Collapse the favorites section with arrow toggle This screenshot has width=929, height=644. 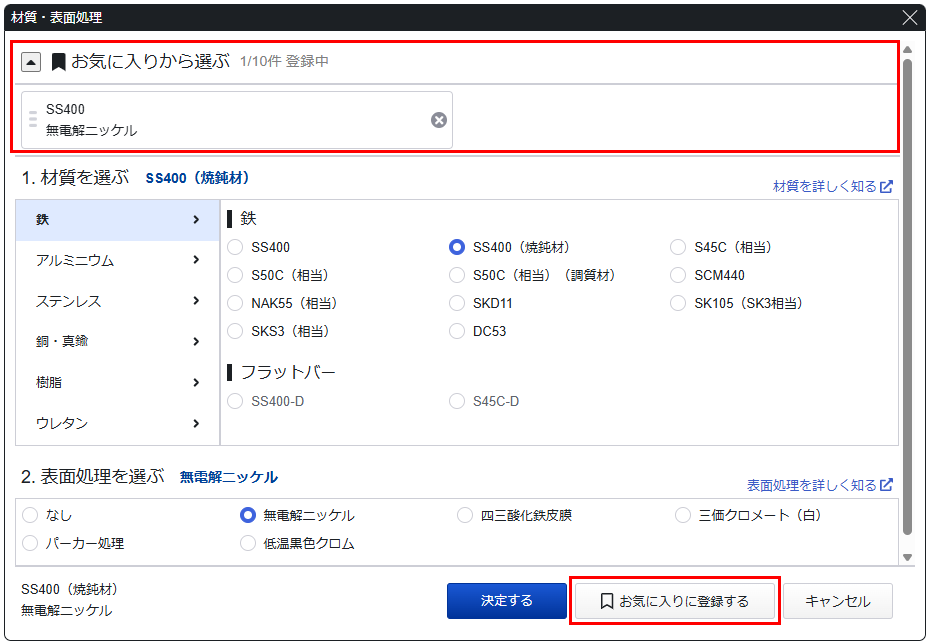31,62
